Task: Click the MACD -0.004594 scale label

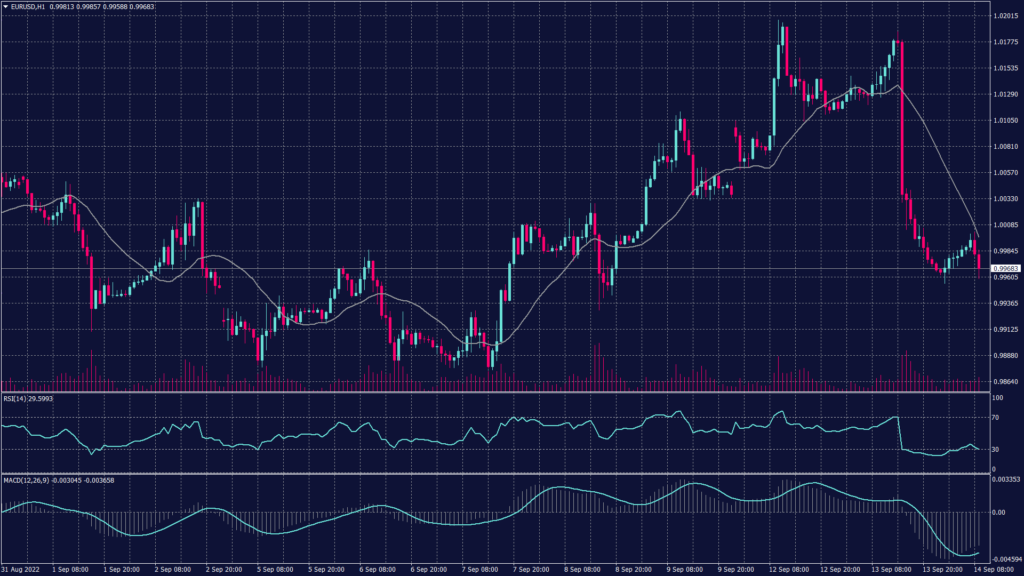Action: coord(1004,556)
